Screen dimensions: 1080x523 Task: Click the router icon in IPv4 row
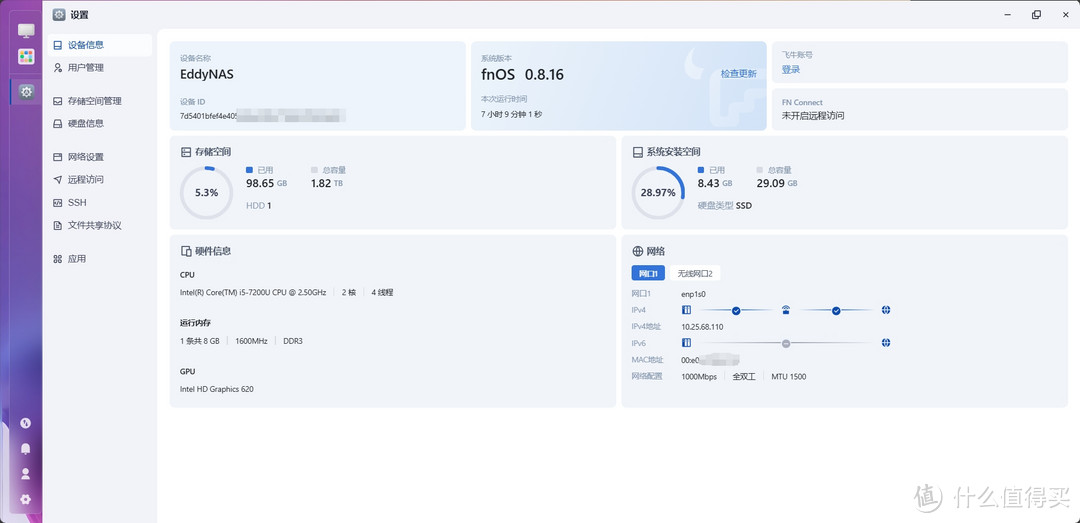coord(786,310)
